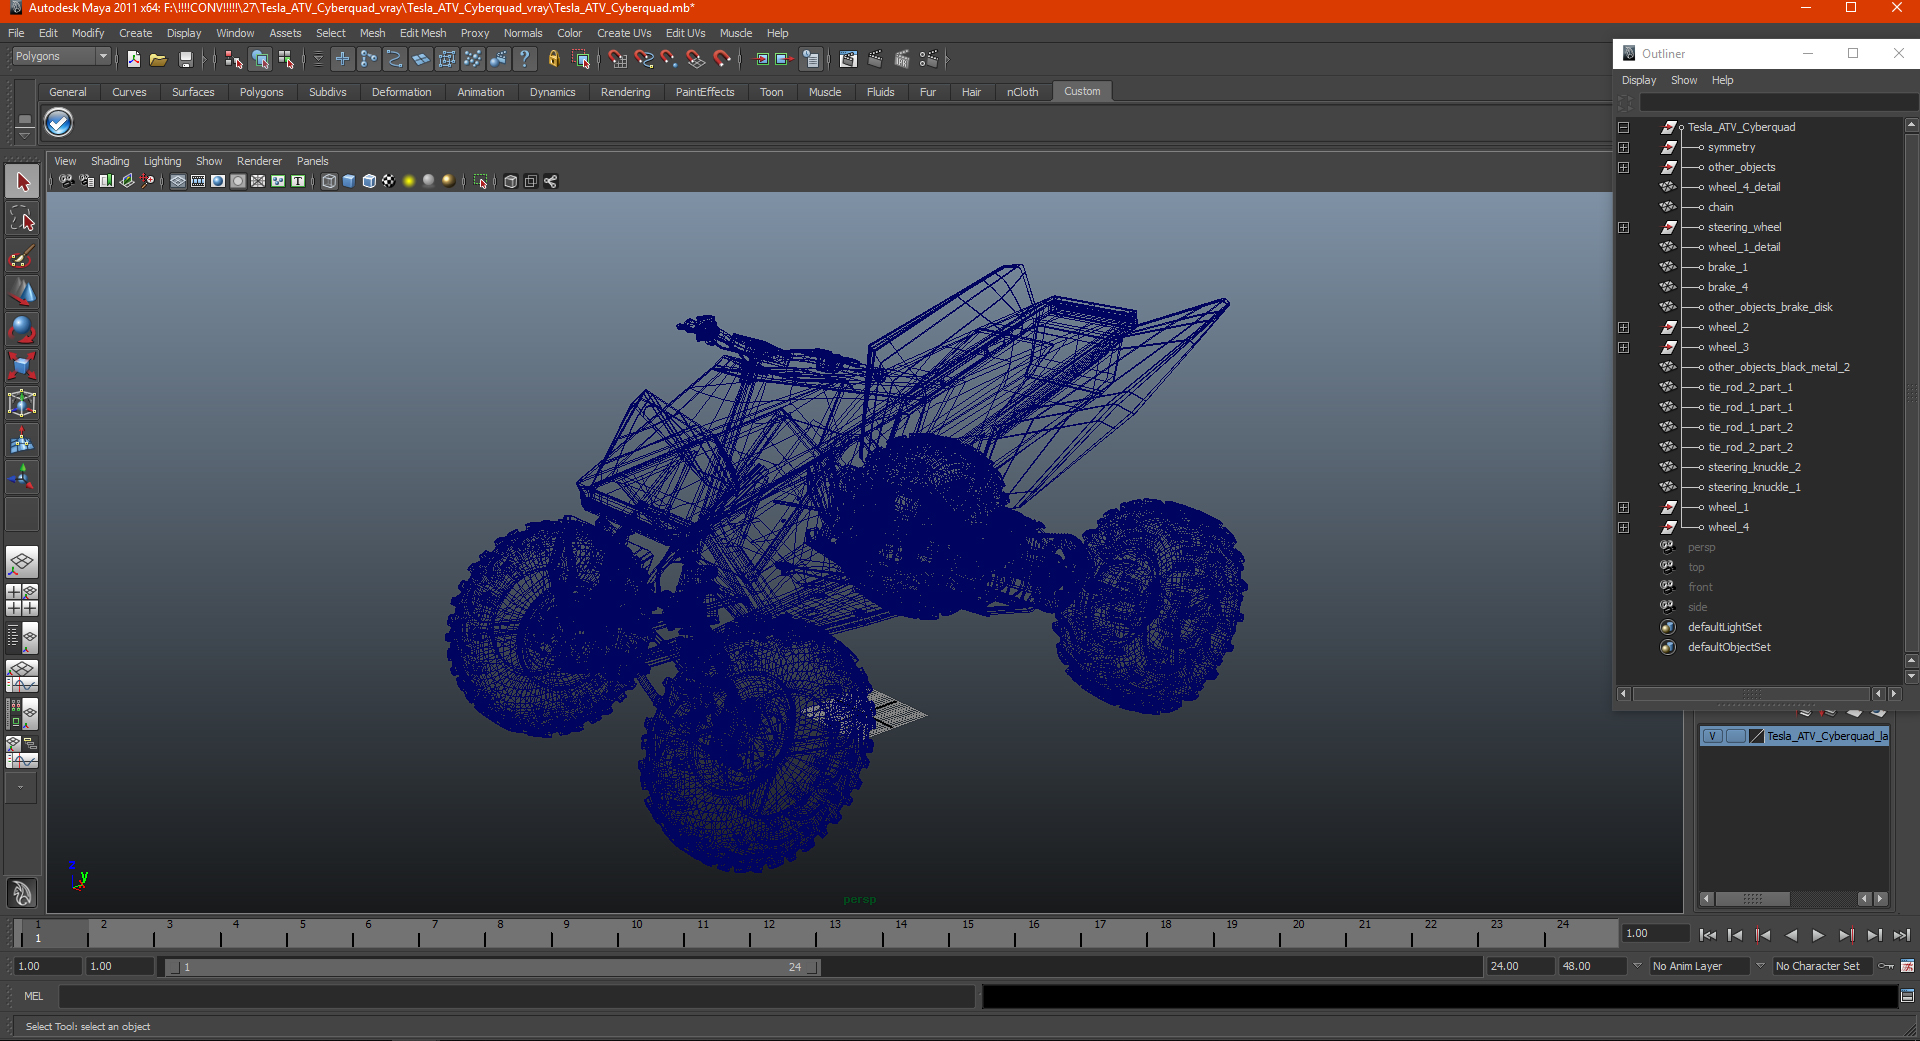Screen dimensions: 1920x1041
Task: Click the New Scene icon
Action: click(133, 60)
